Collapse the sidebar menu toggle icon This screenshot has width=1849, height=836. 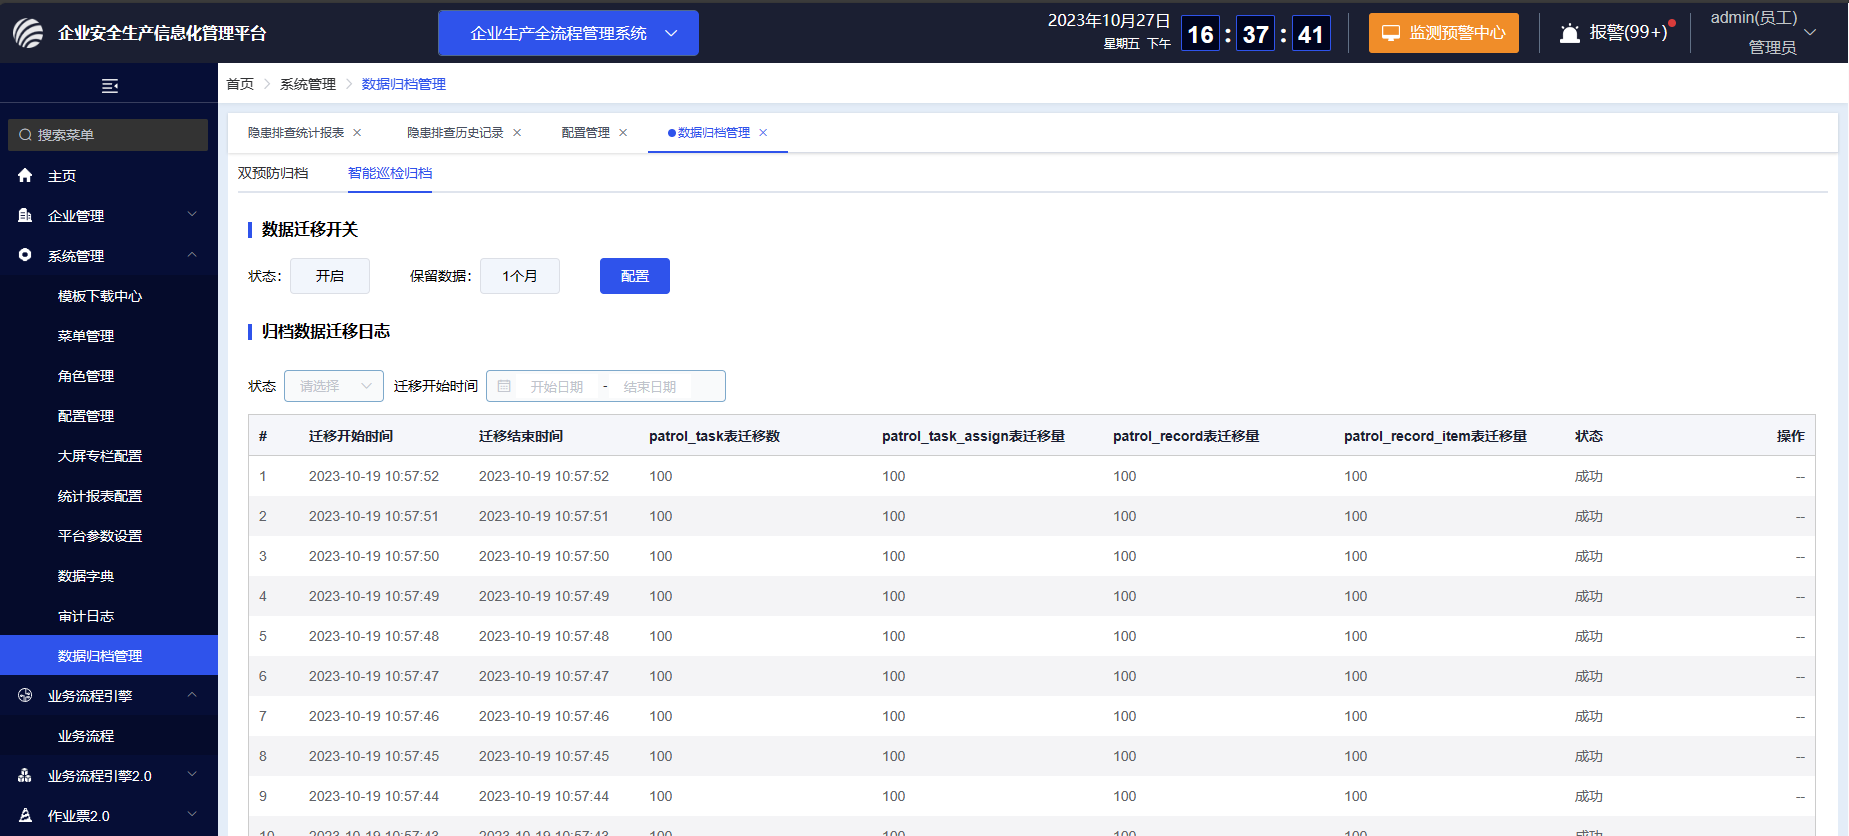[110, 86]
